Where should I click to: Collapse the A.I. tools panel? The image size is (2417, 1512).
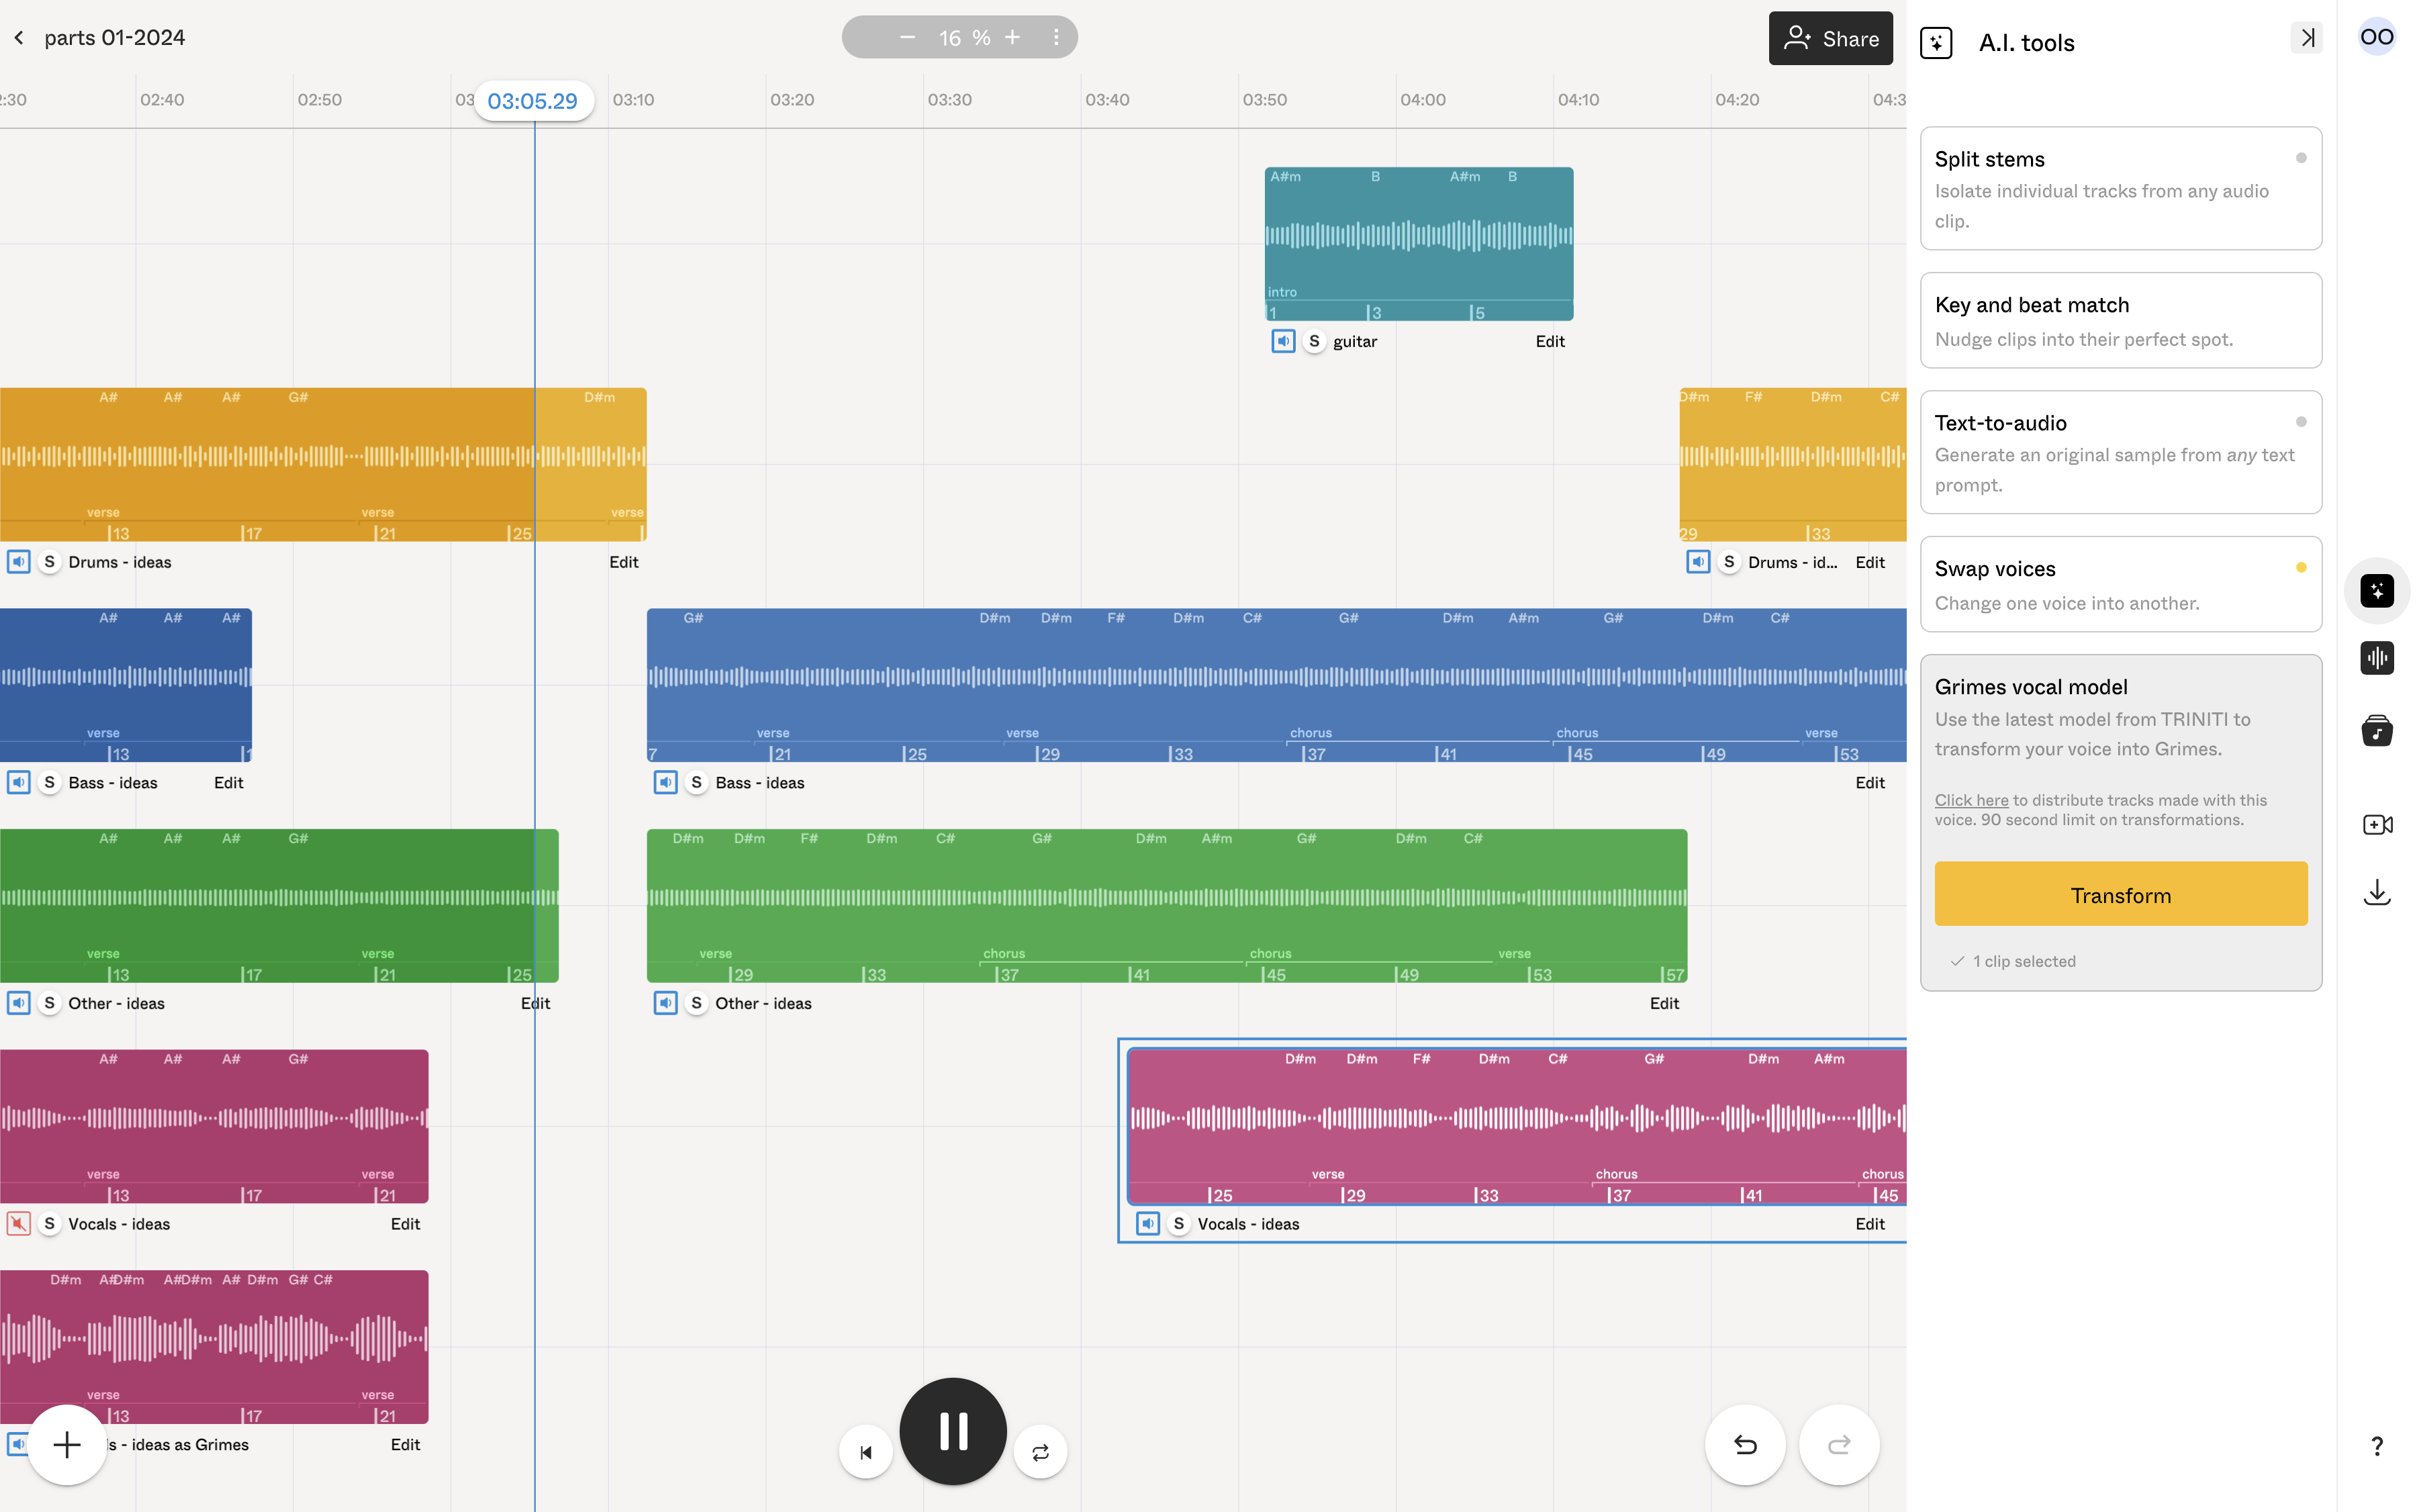2308,37
